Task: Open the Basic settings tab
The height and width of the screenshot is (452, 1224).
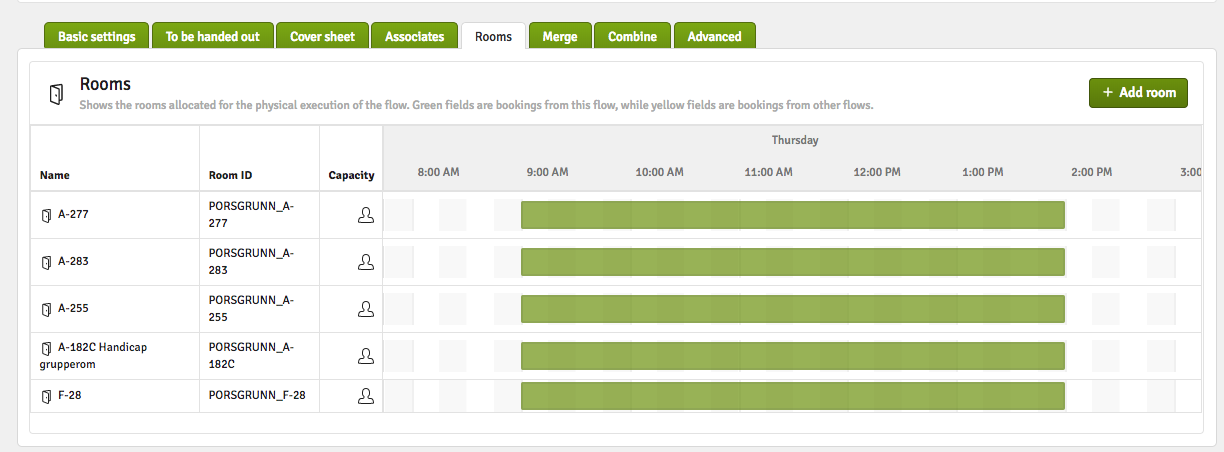Action: coord(97,36)
